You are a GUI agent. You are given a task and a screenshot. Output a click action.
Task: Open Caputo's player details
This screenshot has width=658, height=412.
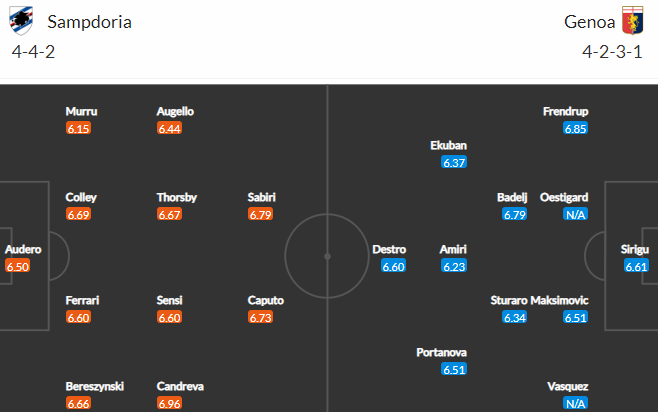click(266, 300)
